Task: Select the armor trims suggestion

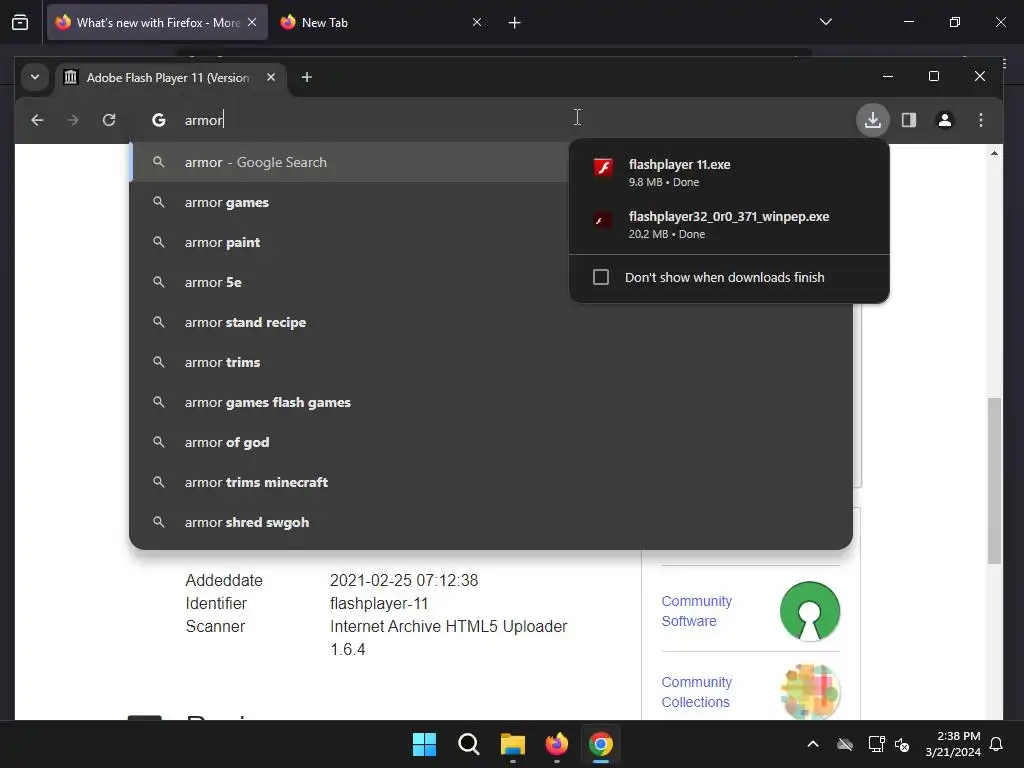Action: click(491, 362)
